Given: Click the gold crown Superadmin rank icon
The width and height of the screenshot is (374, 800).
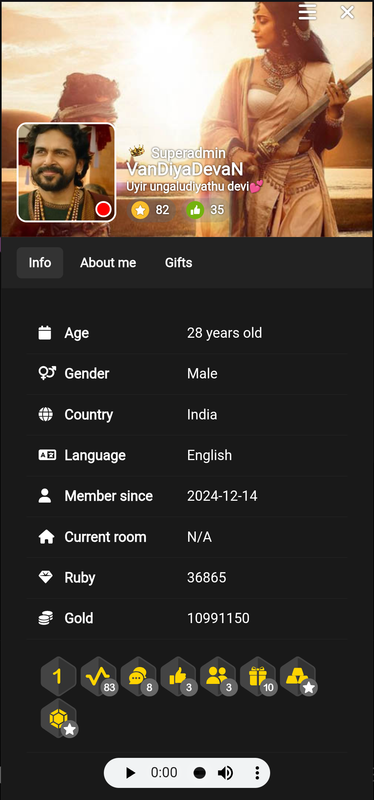Looking at the screenshot, I should 137,152.
